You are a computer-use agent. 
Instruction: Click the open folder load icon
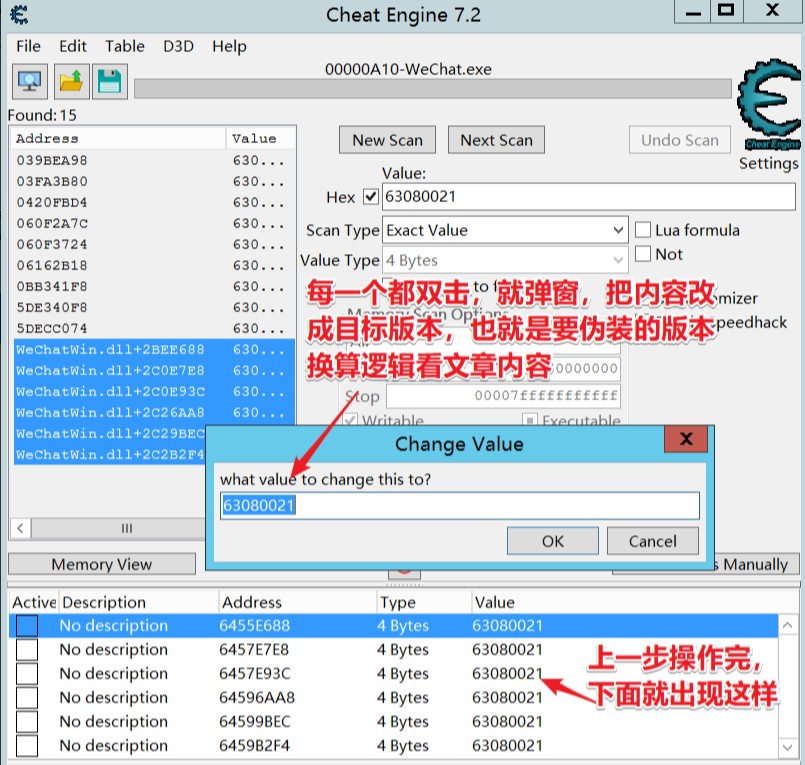70,81
